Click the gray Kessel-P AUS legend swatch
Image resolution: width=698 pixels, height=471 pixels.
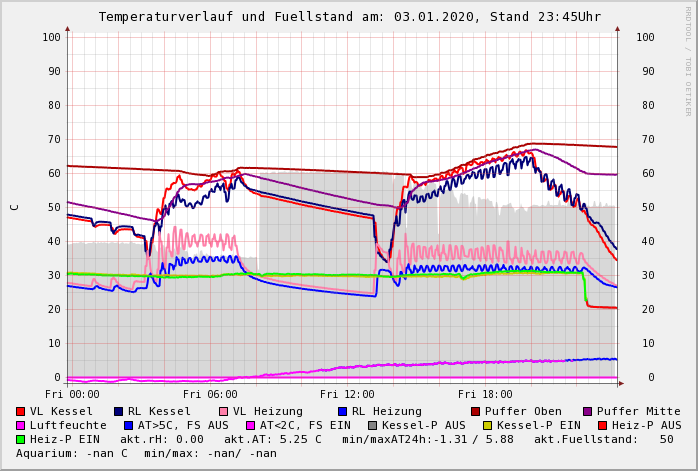tap(372, 426)
